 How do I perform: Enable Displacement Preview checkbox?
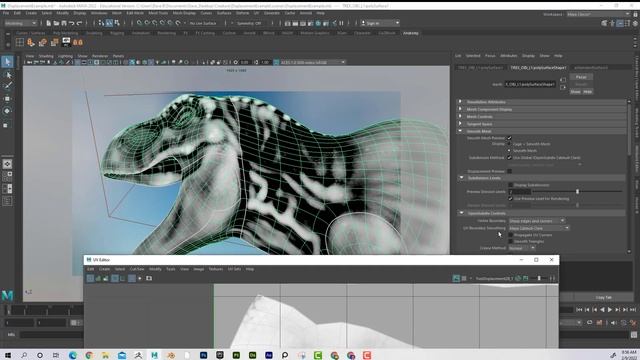tap(509, 171)
